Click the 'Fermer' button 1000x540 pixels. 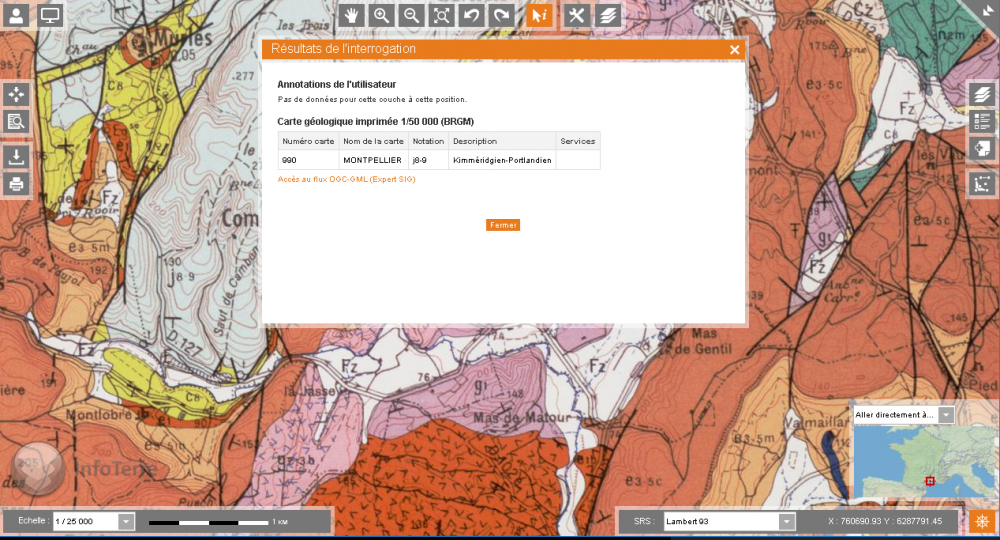click(503, 225)
